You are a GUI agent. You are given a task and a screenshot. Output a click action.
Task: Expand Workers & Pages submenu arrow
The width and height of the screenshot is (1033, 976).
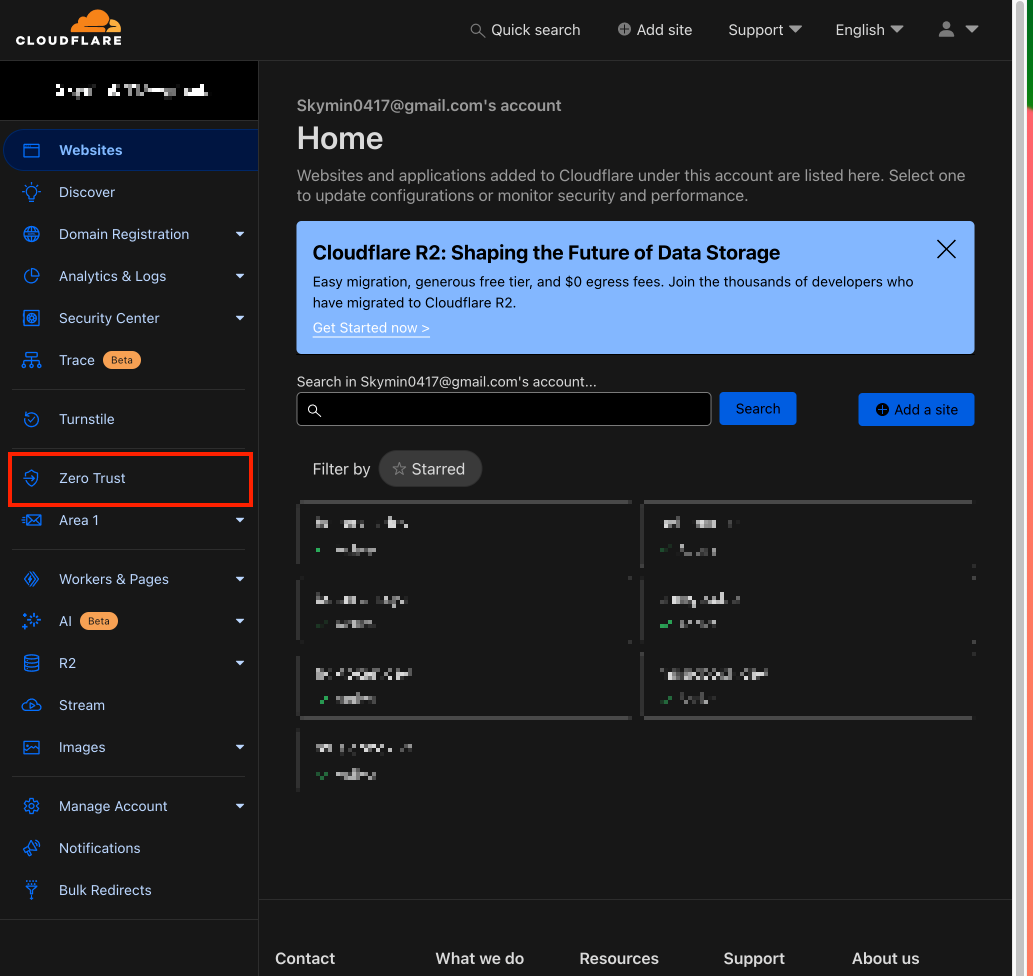[x=240, y=579]
